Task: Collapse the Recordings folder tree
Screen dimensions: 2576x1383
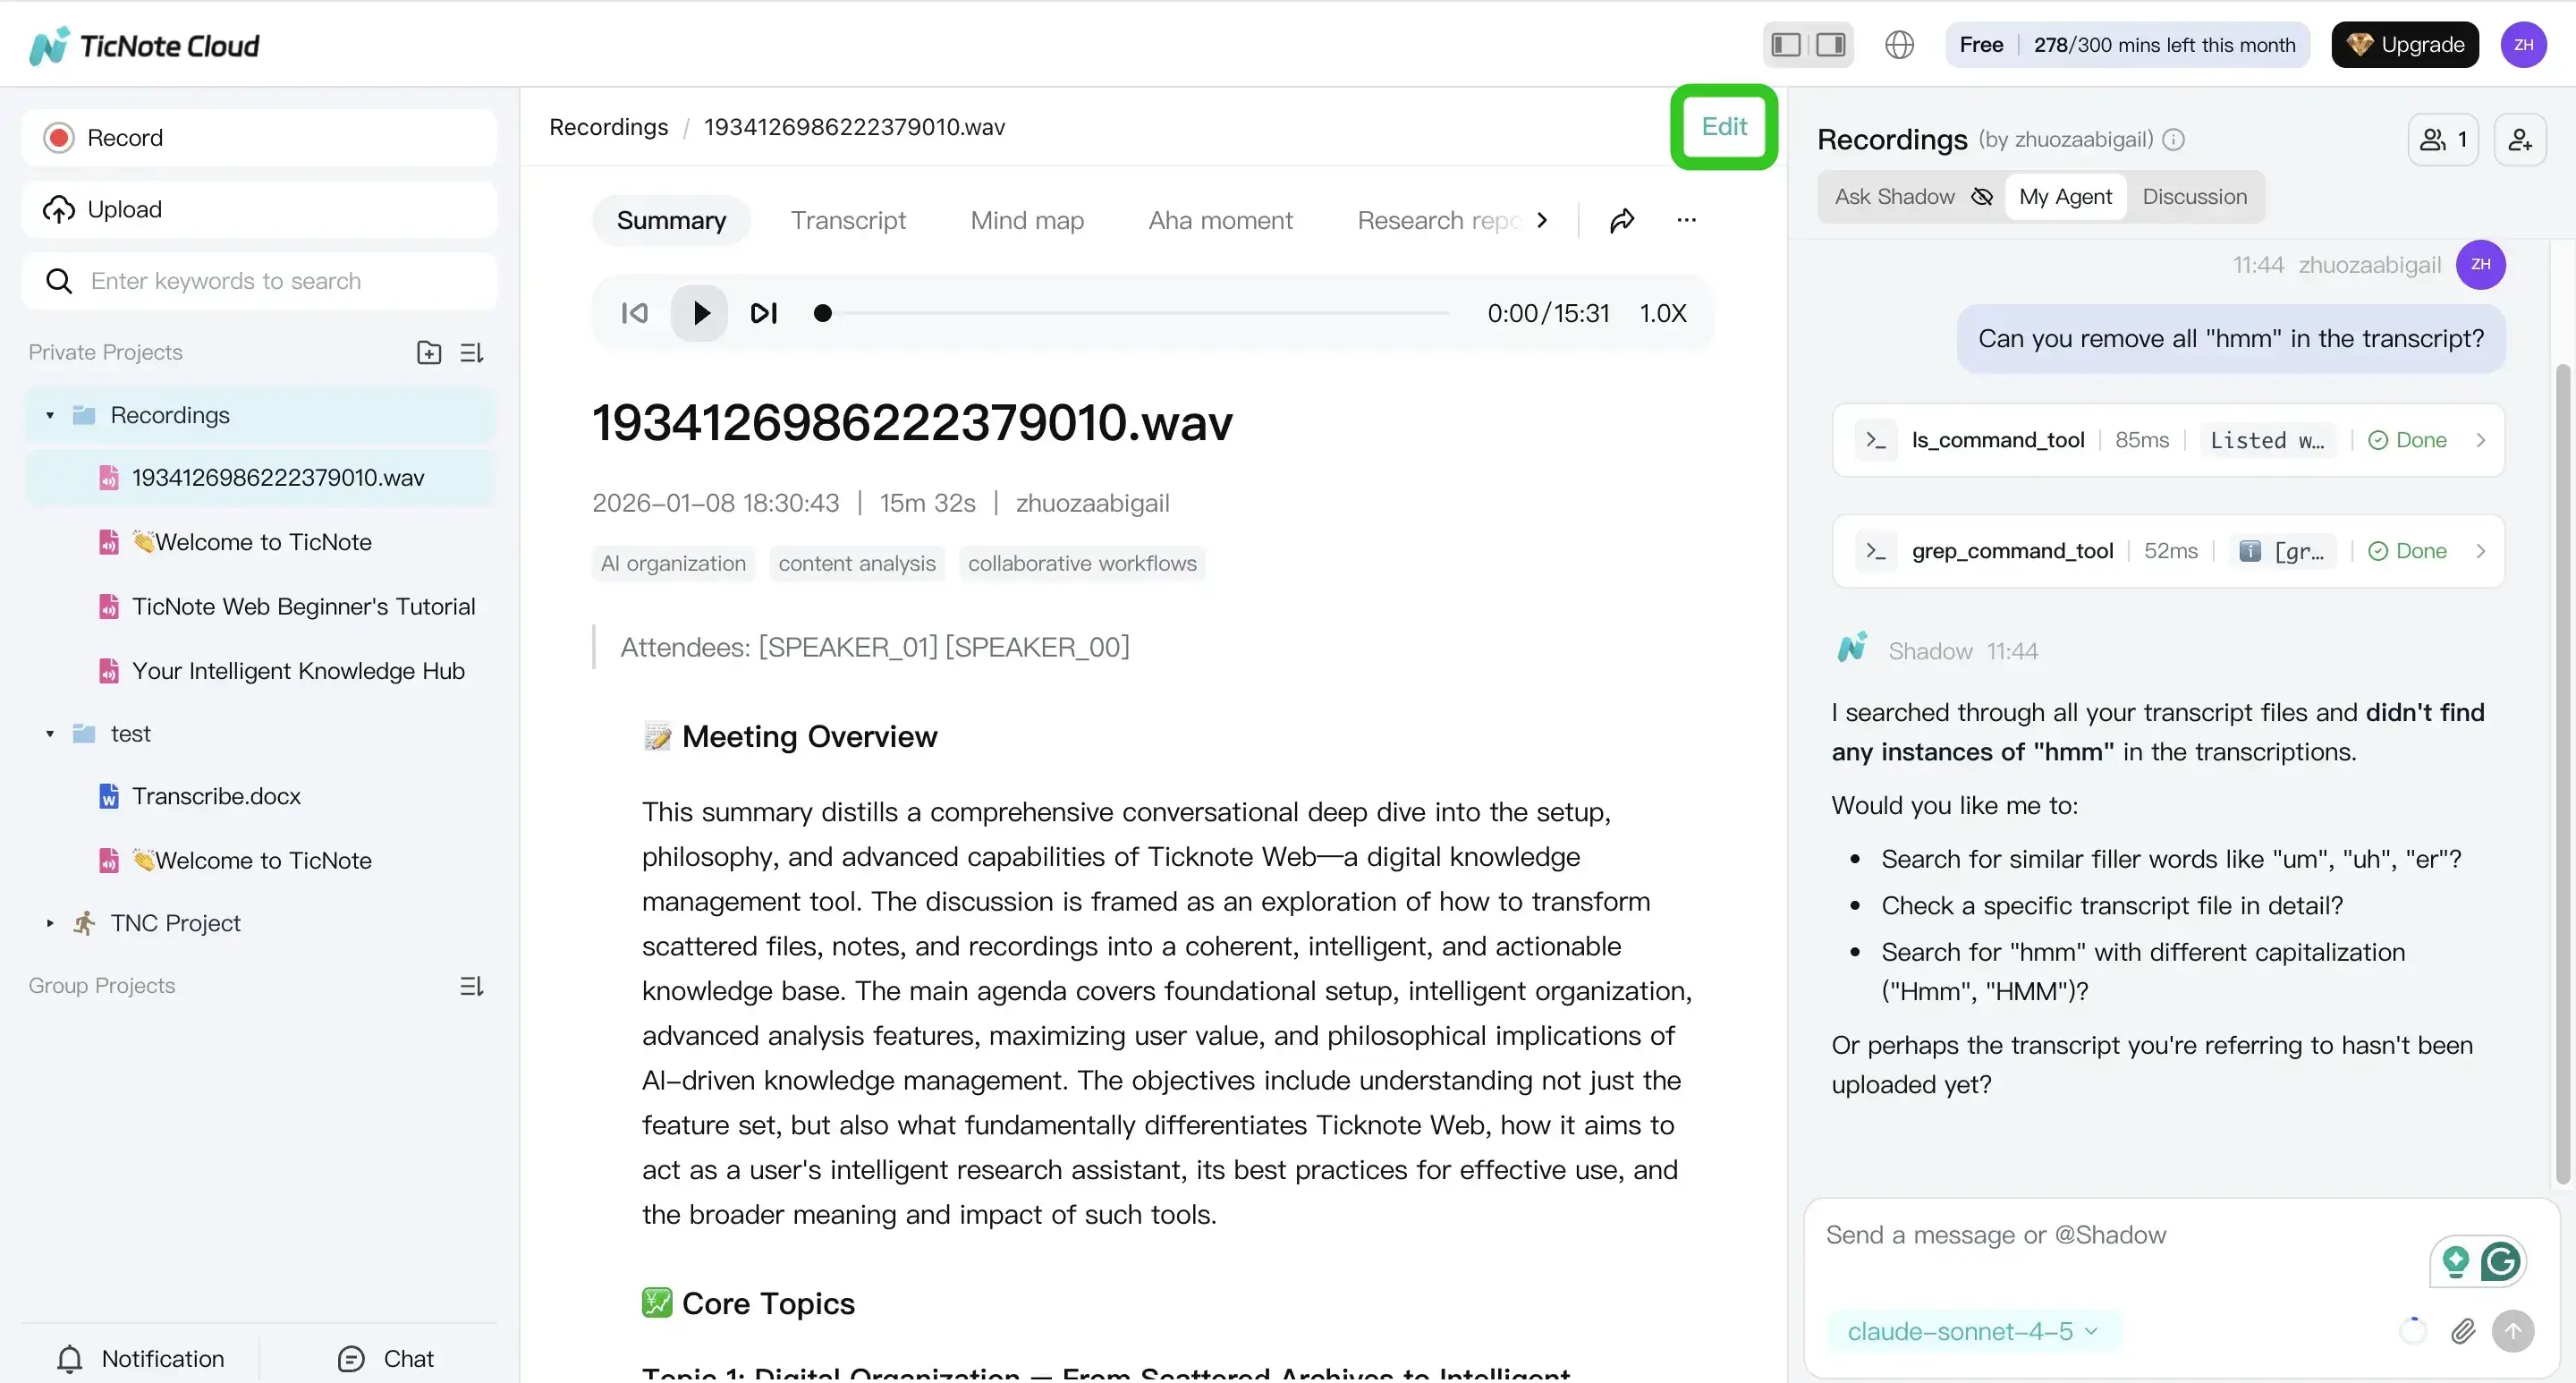Action: [x=49, y=414]
